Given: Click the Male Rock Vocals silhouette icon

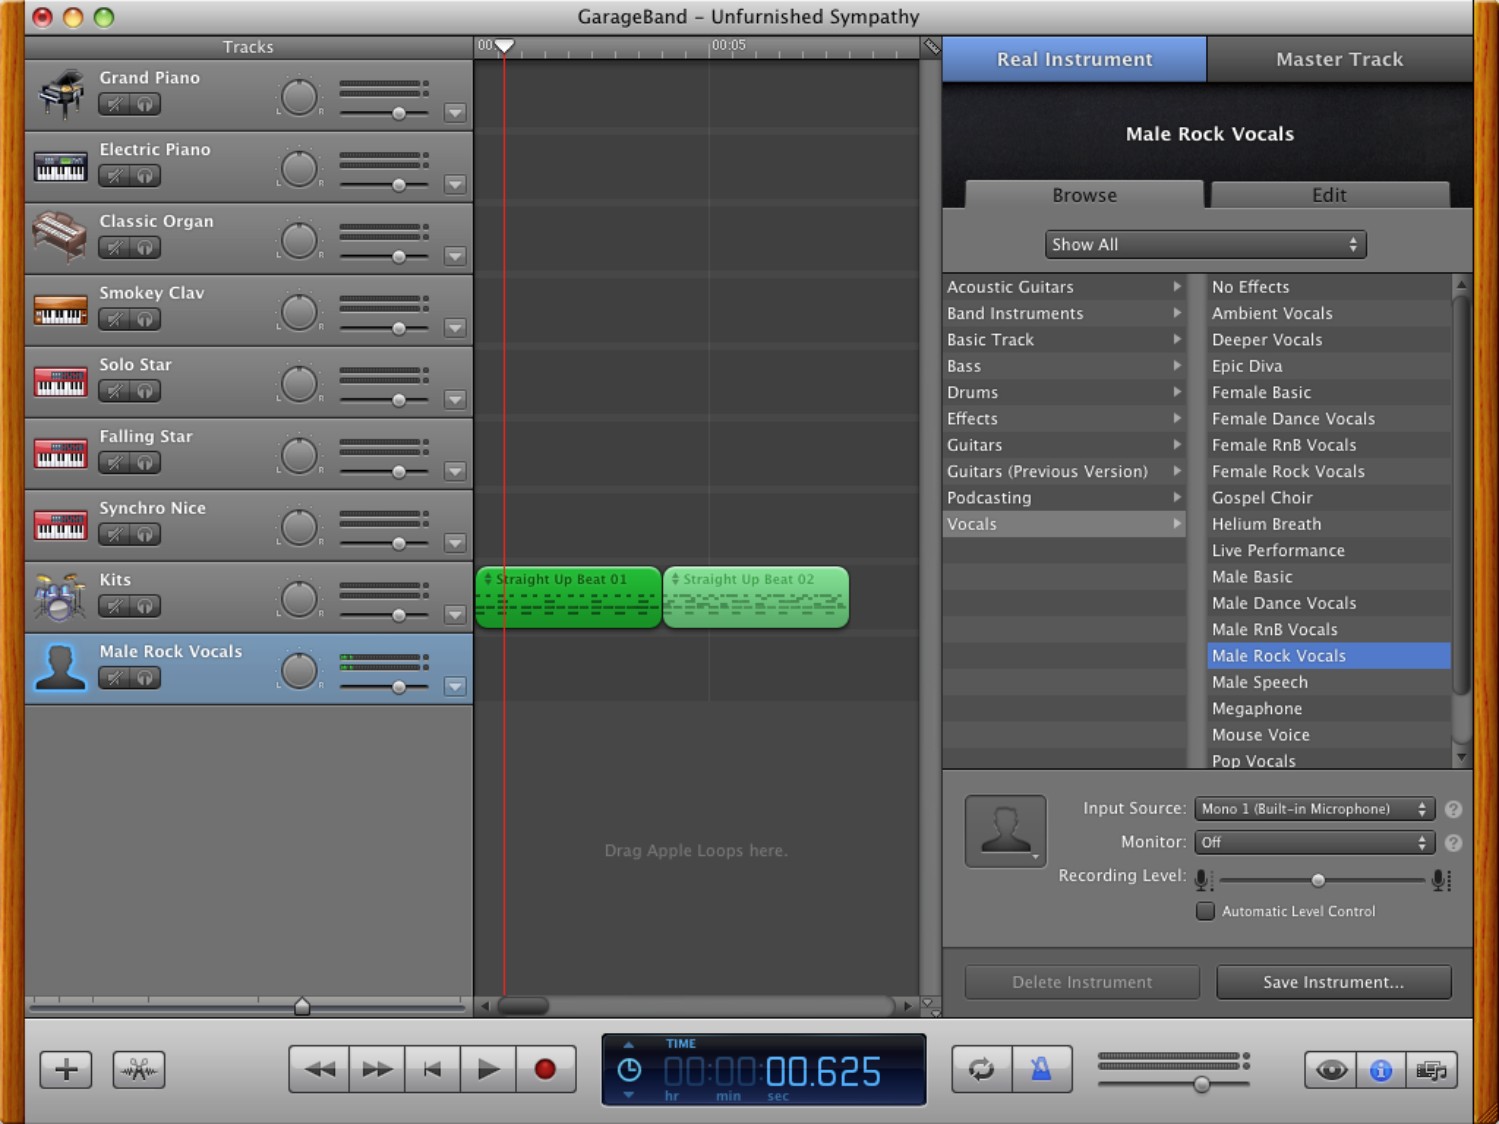Looking at the screenshot, I should [60, 668].
